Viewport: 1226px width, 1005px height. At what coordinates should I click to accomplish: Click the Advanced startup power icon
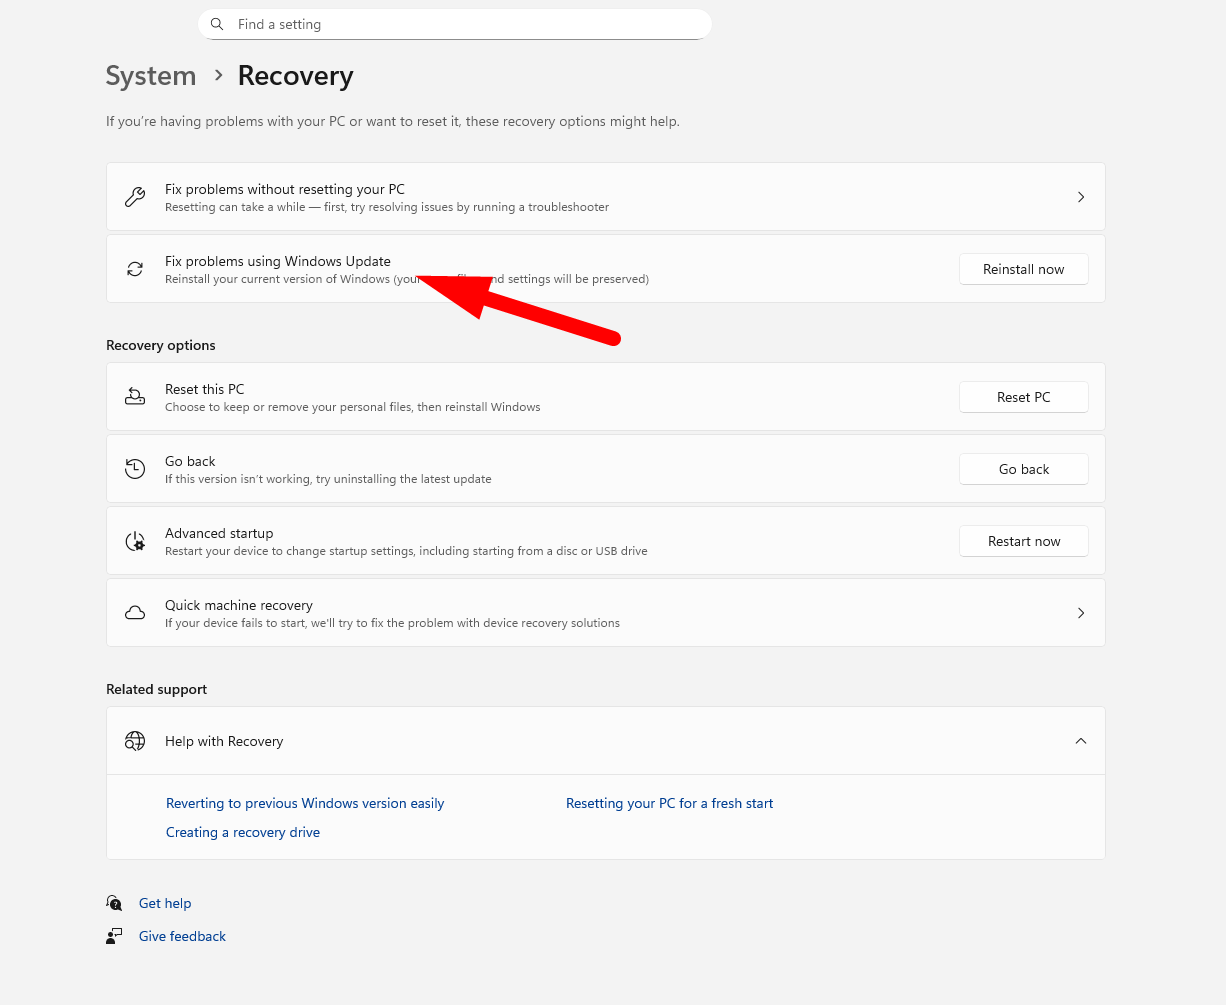[x=135, y=541]
